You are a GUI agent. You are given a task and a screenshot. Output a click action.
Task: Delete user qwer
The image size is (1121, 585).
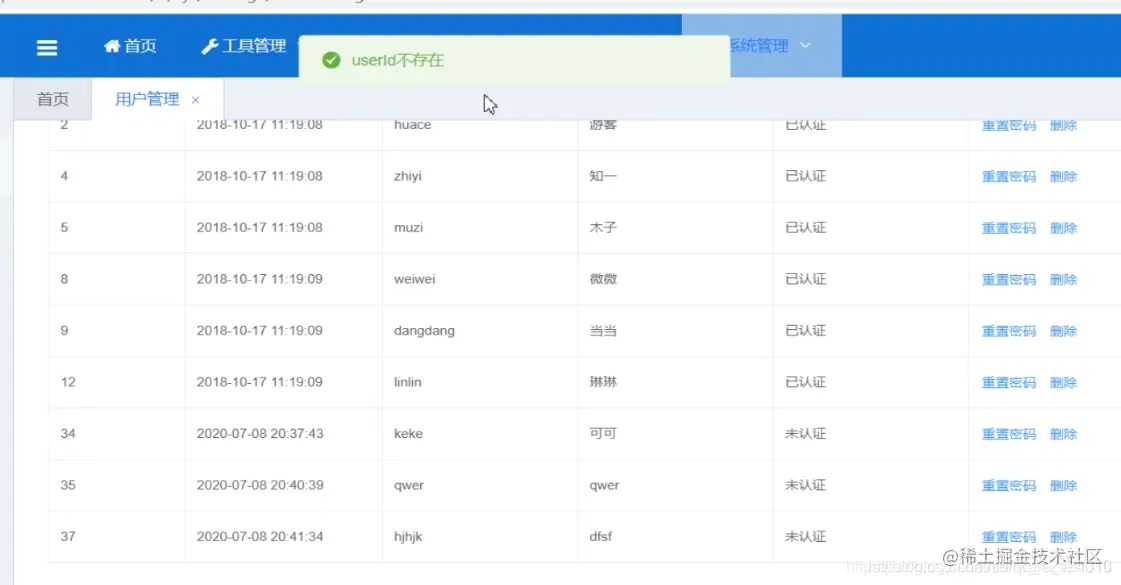coord(1063,486)
